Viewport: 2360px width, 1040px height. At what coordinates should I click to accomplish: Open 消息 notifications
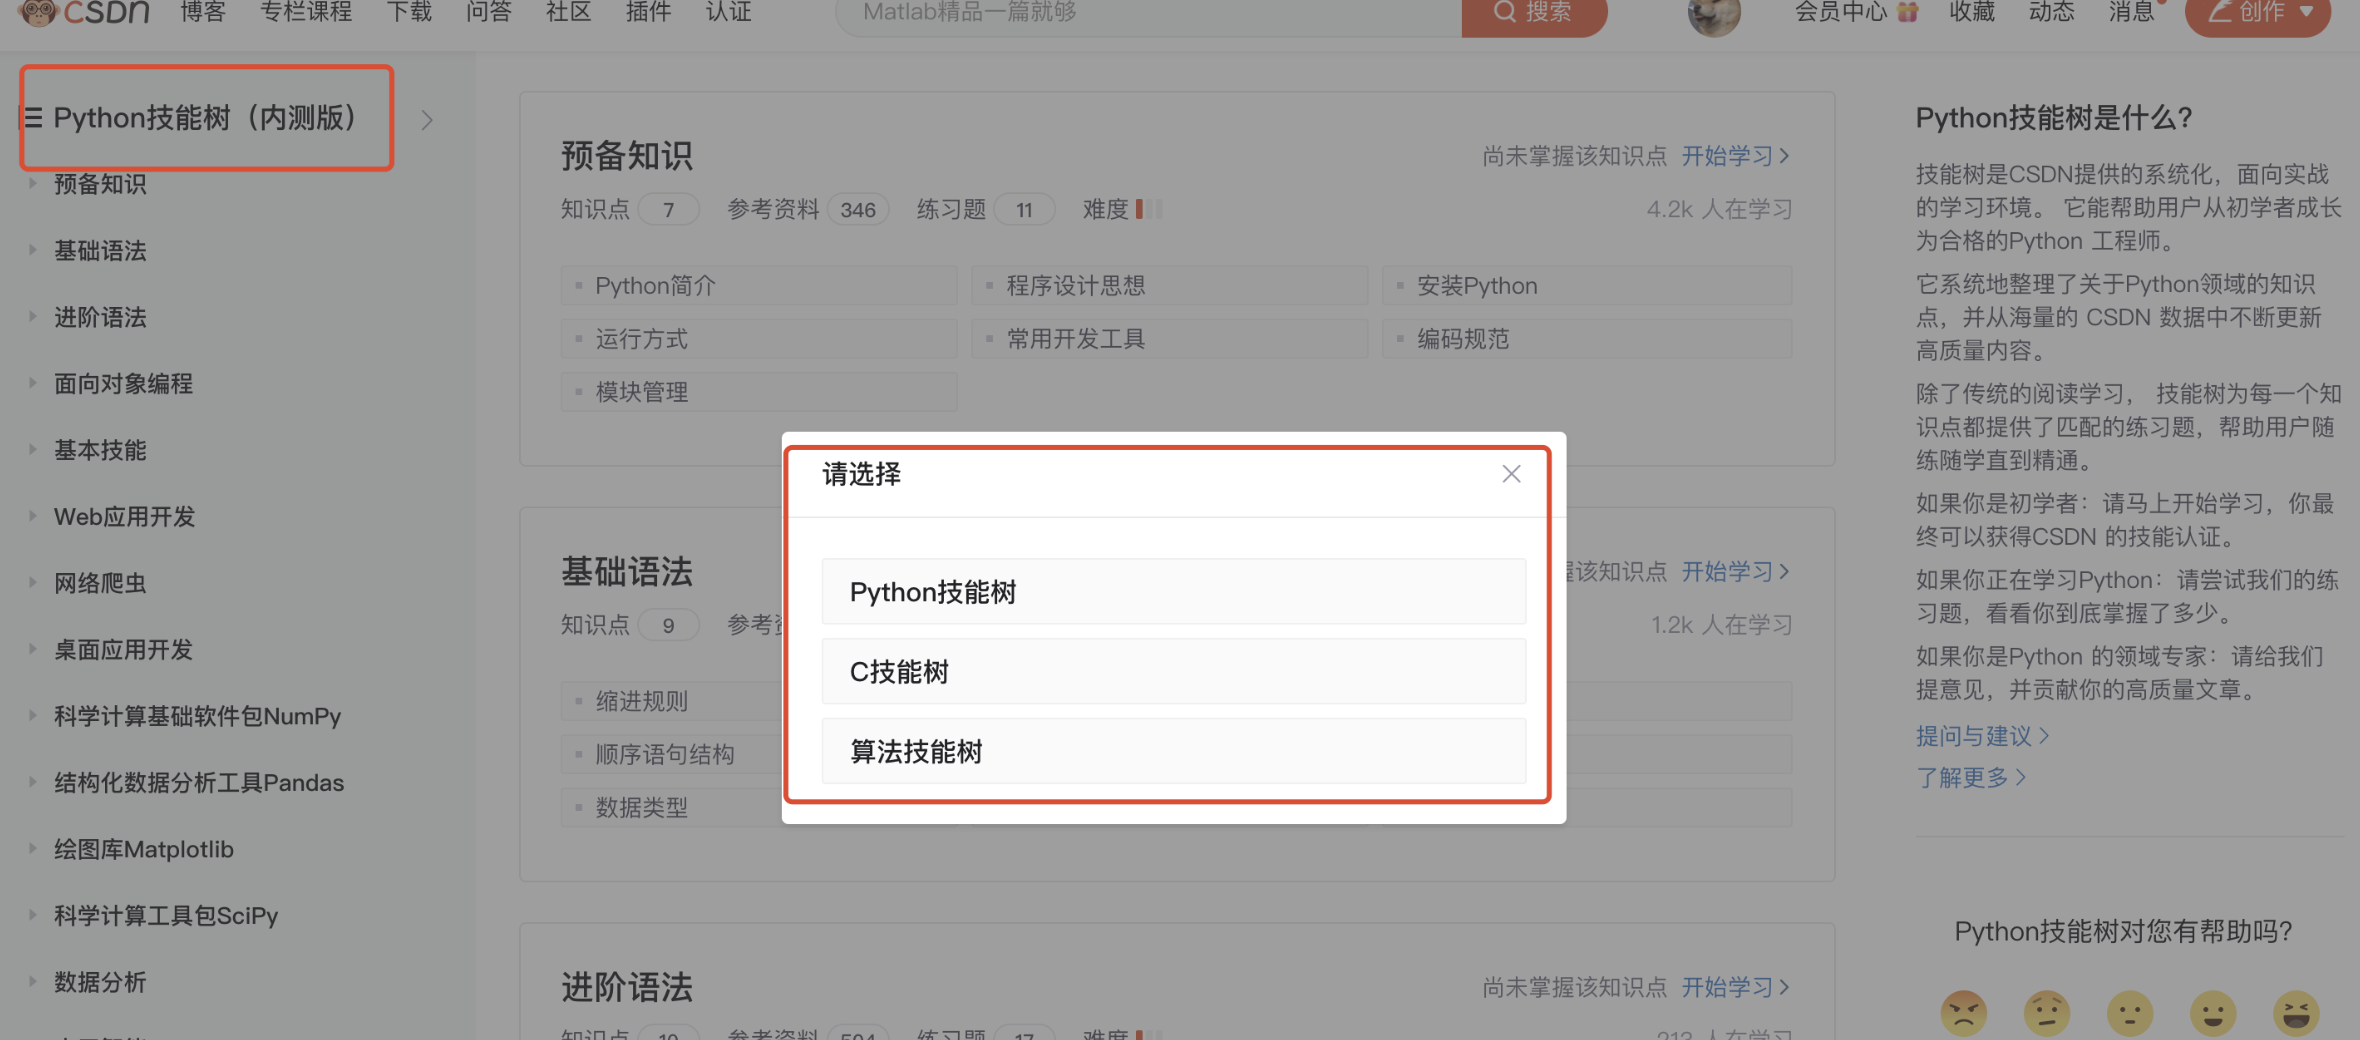click(2132, 12)
